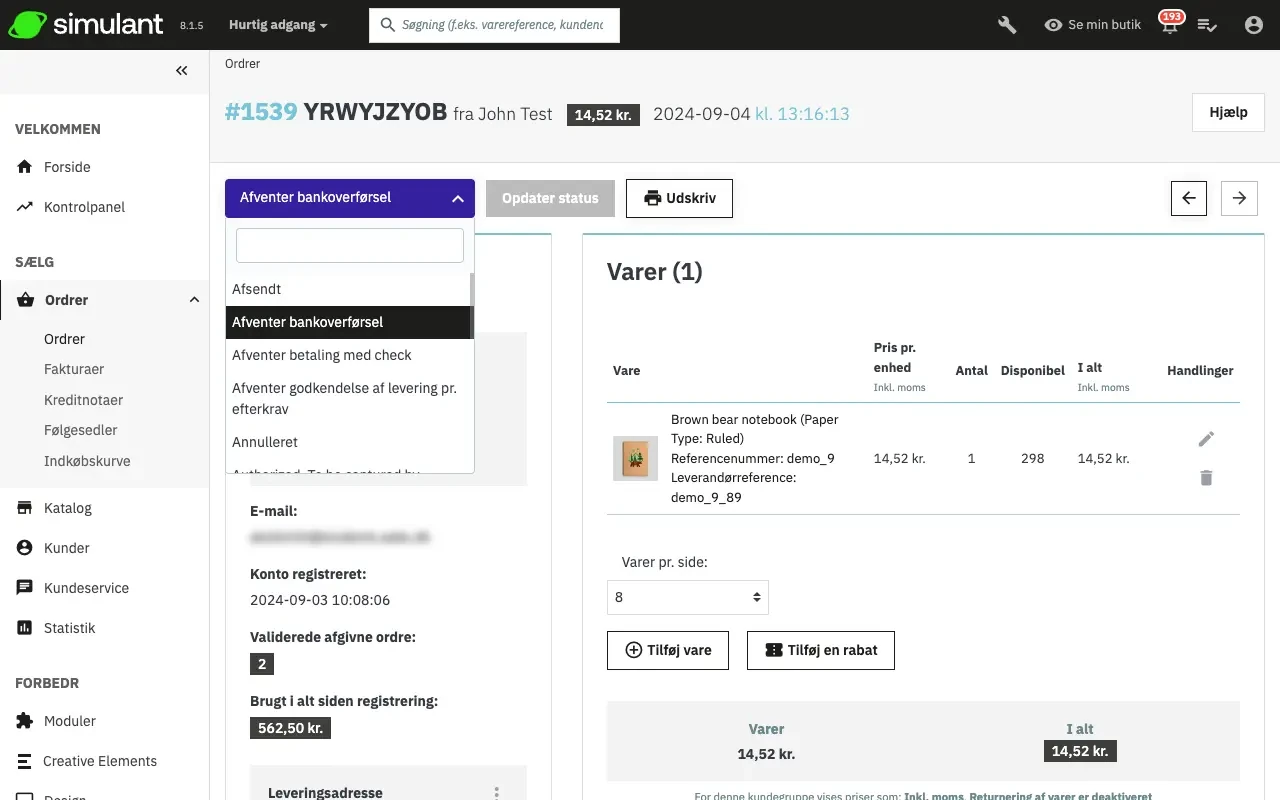Click the wrench debug icon in header
The image size is (1280, 800).
(1007, 25)
